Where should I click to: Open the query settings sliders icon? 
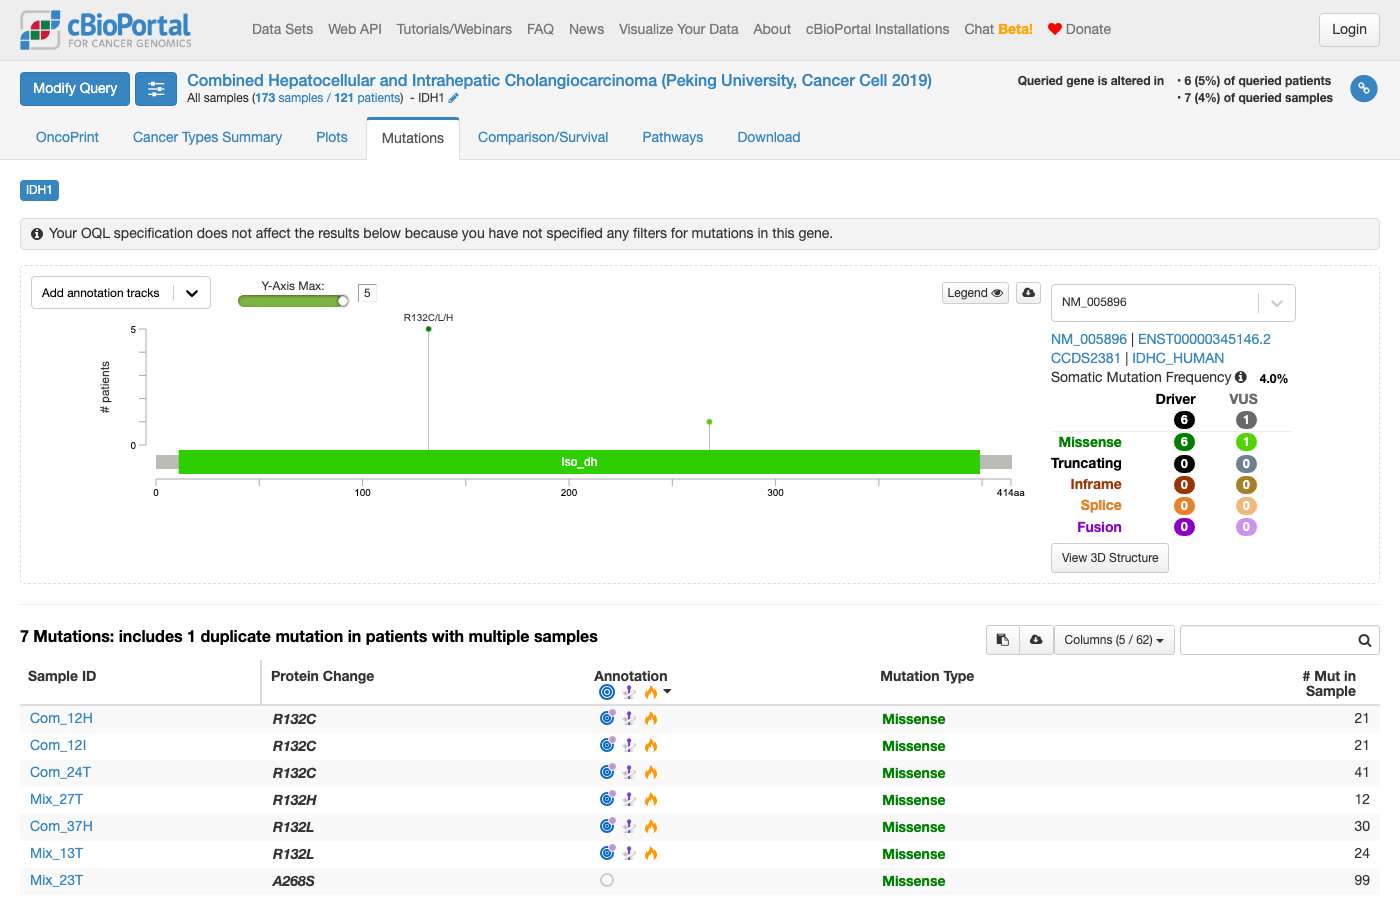tap(156, 89)
